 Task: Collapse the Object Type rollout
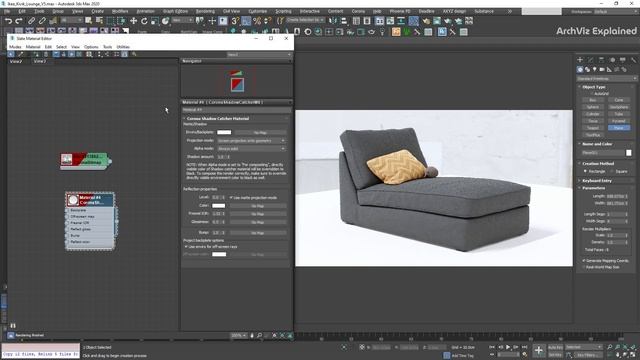coord(594,87)
